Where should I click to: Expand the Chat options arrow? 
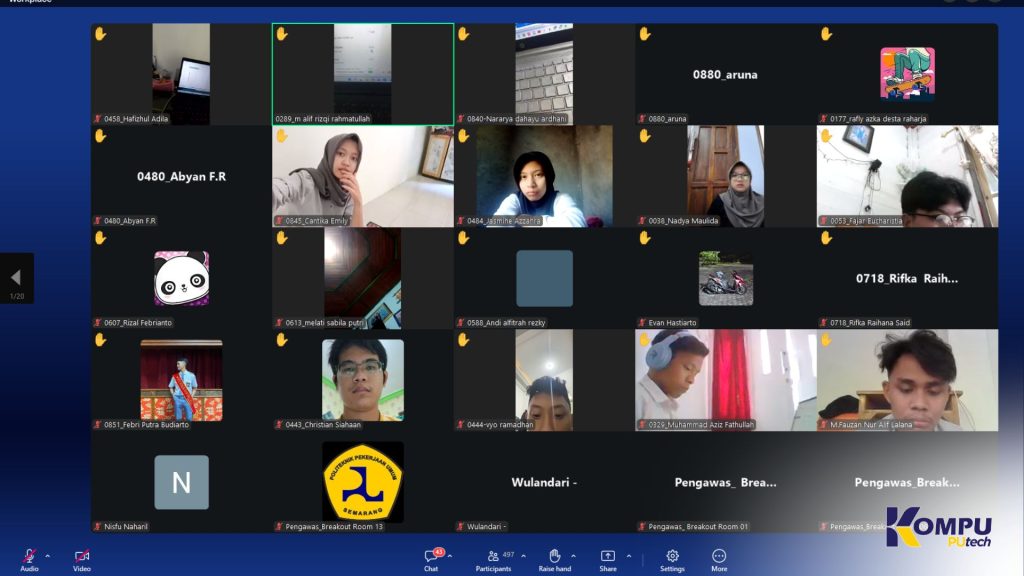coord(450,556)
